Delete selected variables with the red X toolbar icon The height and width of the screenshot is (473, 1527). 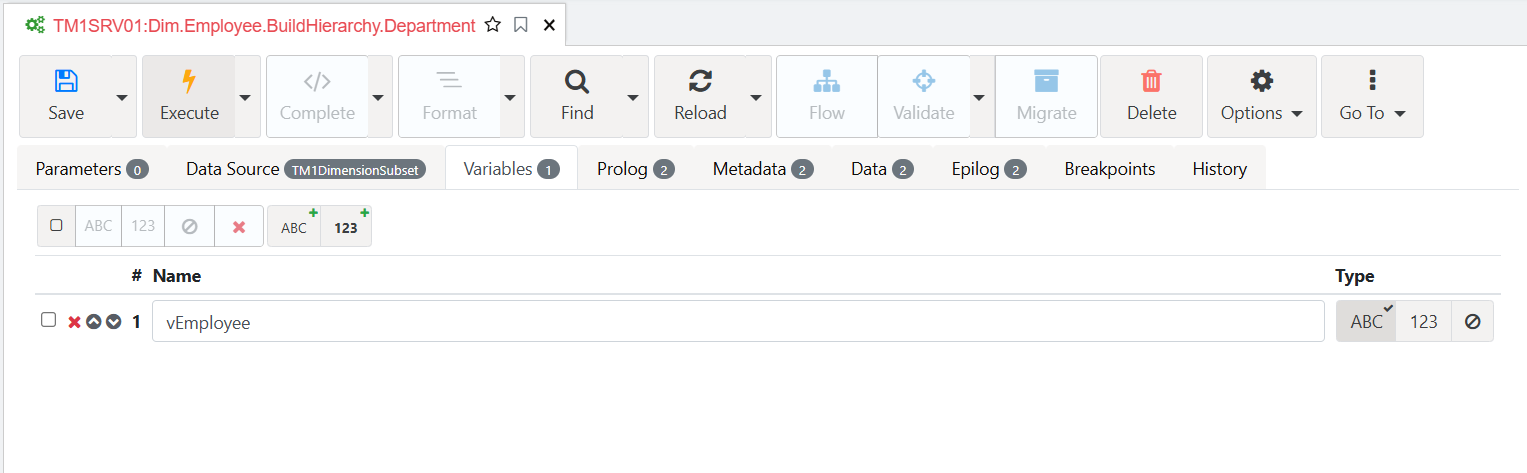[x=239, y=226]
